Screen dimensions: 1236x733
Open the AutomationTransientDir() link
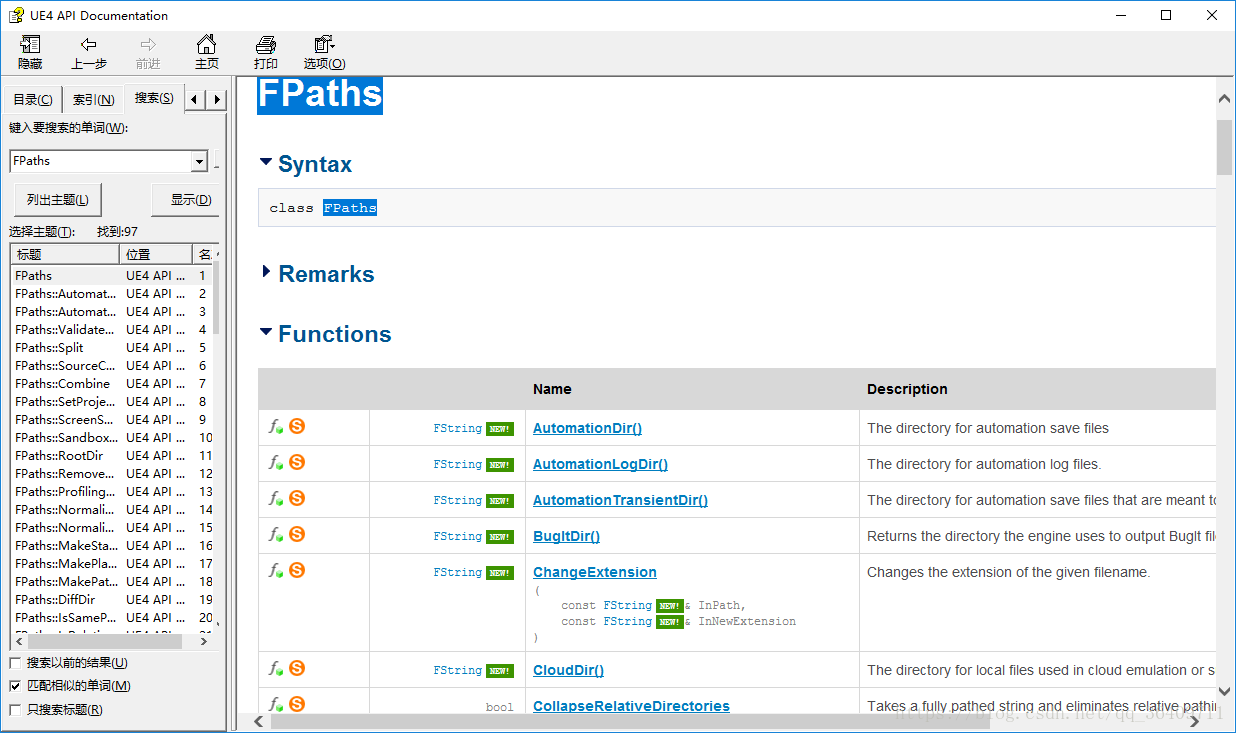tap(620, 500)
